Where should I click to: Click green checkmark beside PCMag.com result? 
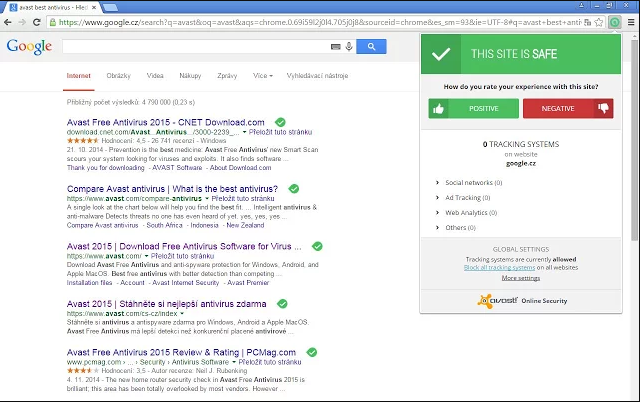tap(312, 352)
